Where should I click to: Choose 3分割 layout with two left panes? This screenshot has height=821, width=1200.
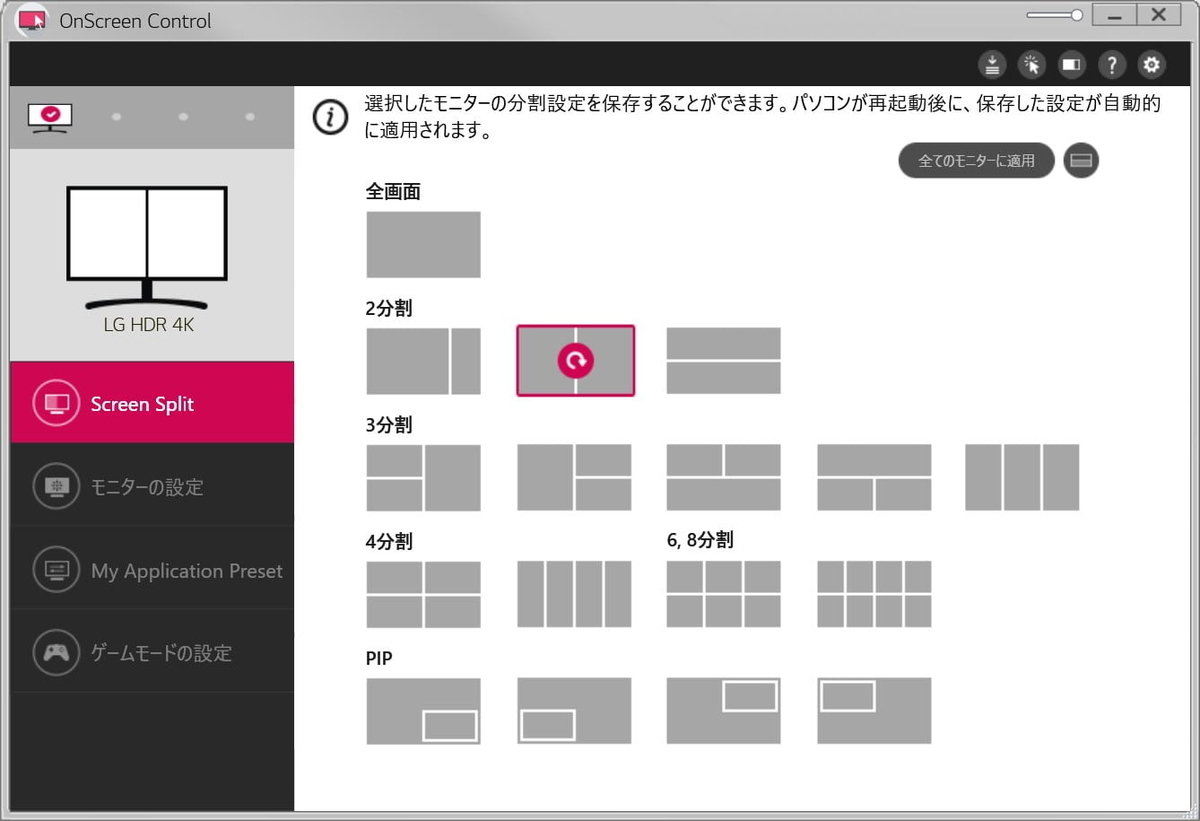click(423, 478)
